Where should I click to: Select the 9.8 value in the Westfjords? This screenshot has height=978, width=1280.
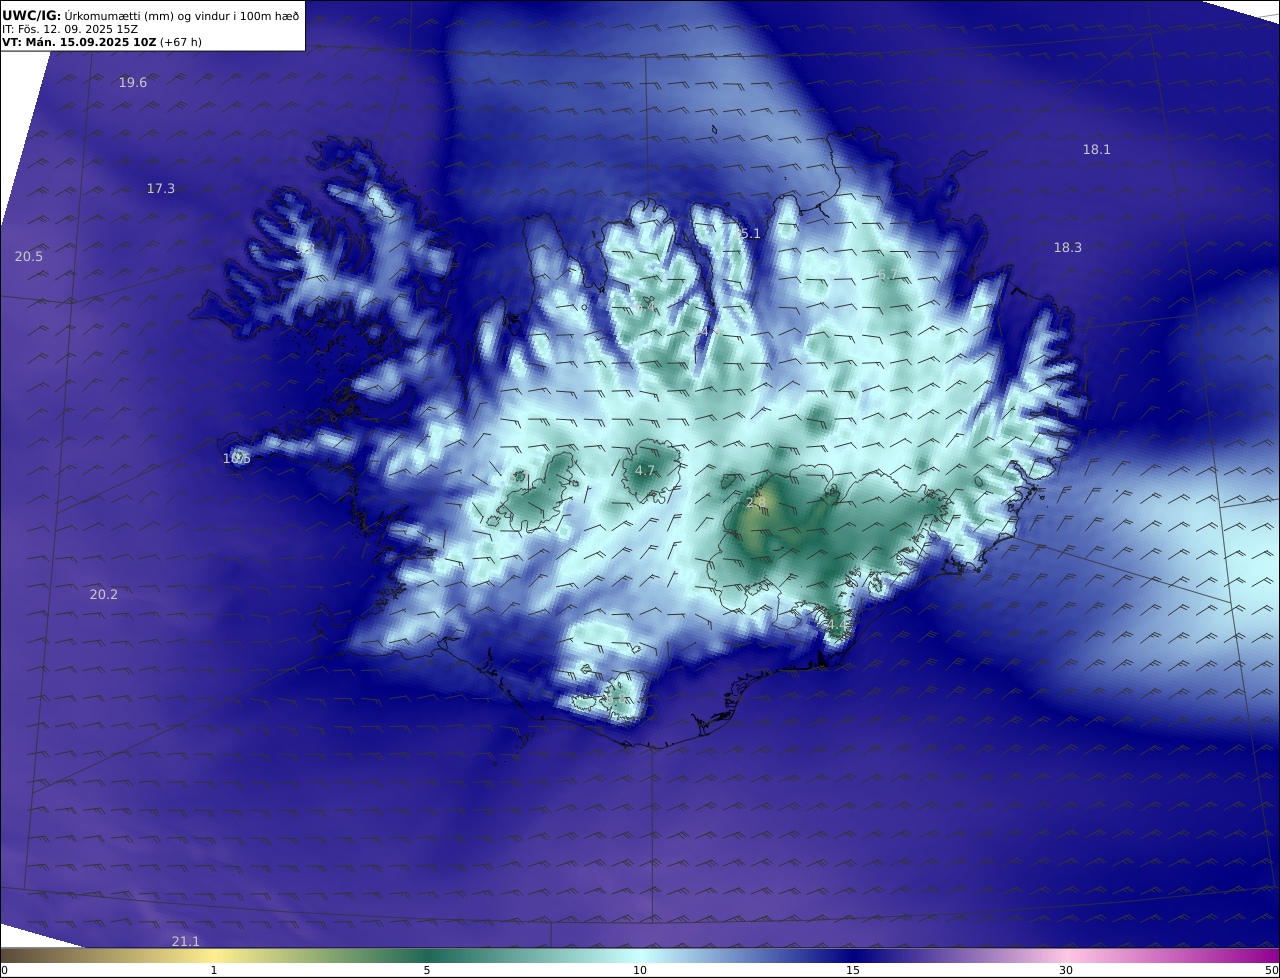tap(305, 247)
